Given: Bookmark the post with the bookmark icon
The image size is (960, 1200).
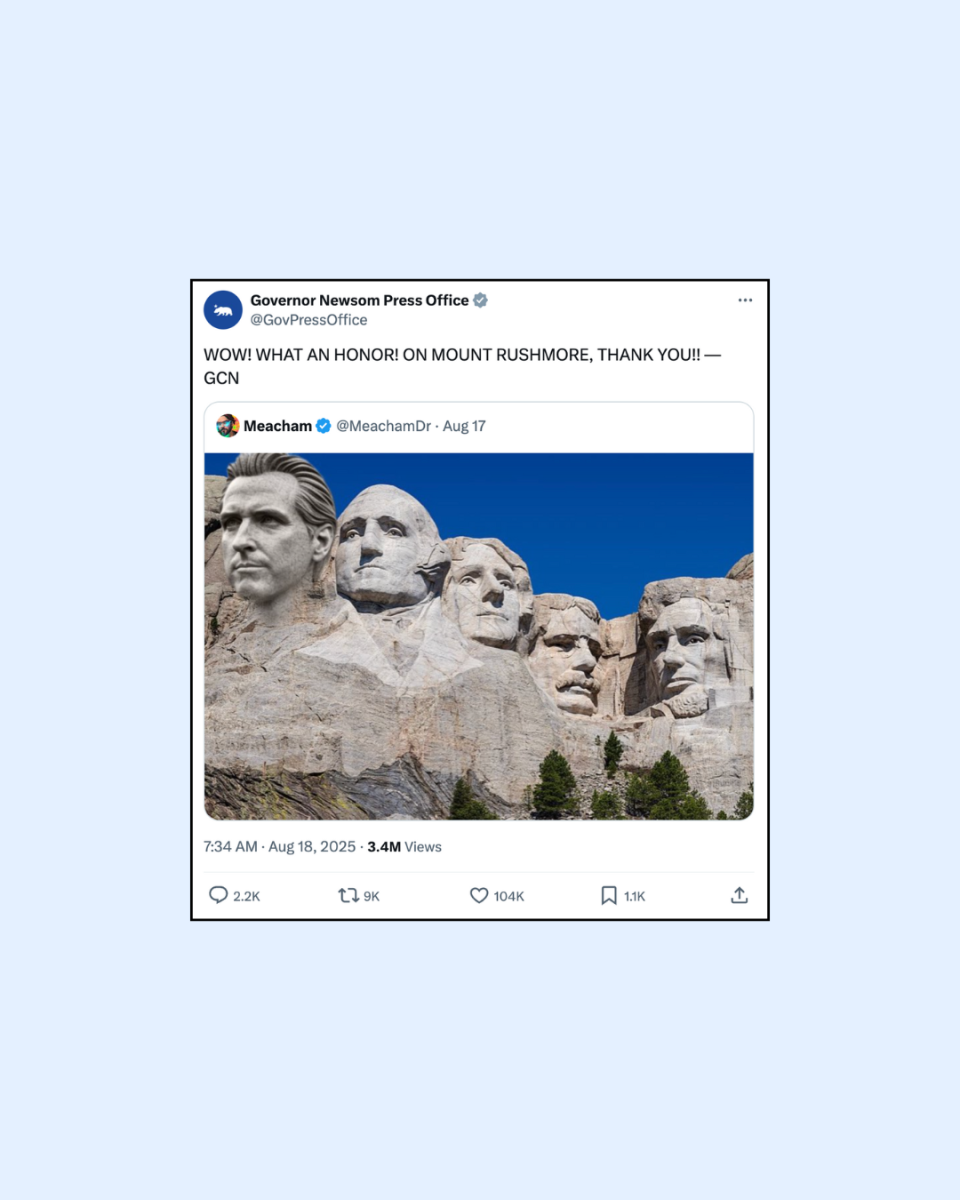Looking at the screenshot, I should point(608,896).
